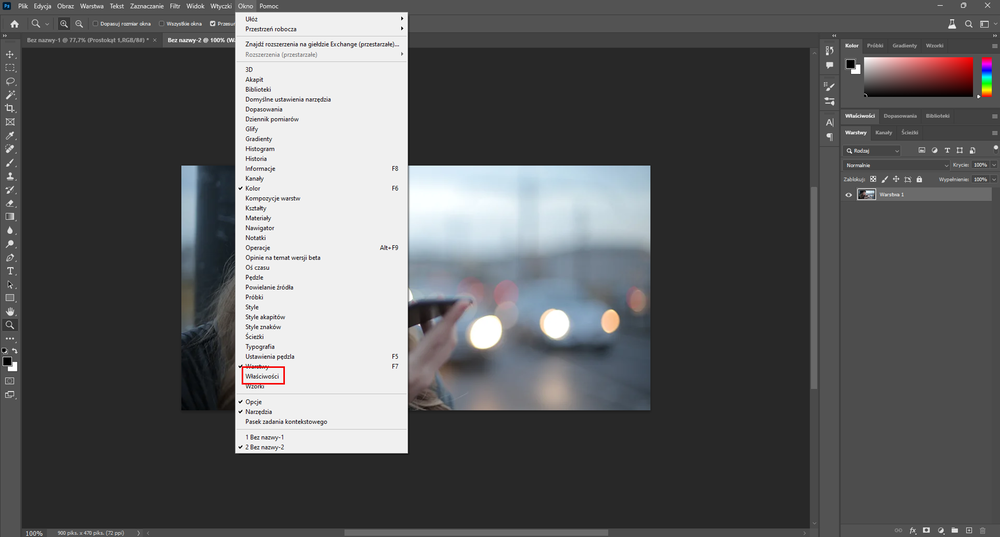
Task: Select the Horizontal Type tool
Action: (x=10, y=271)
